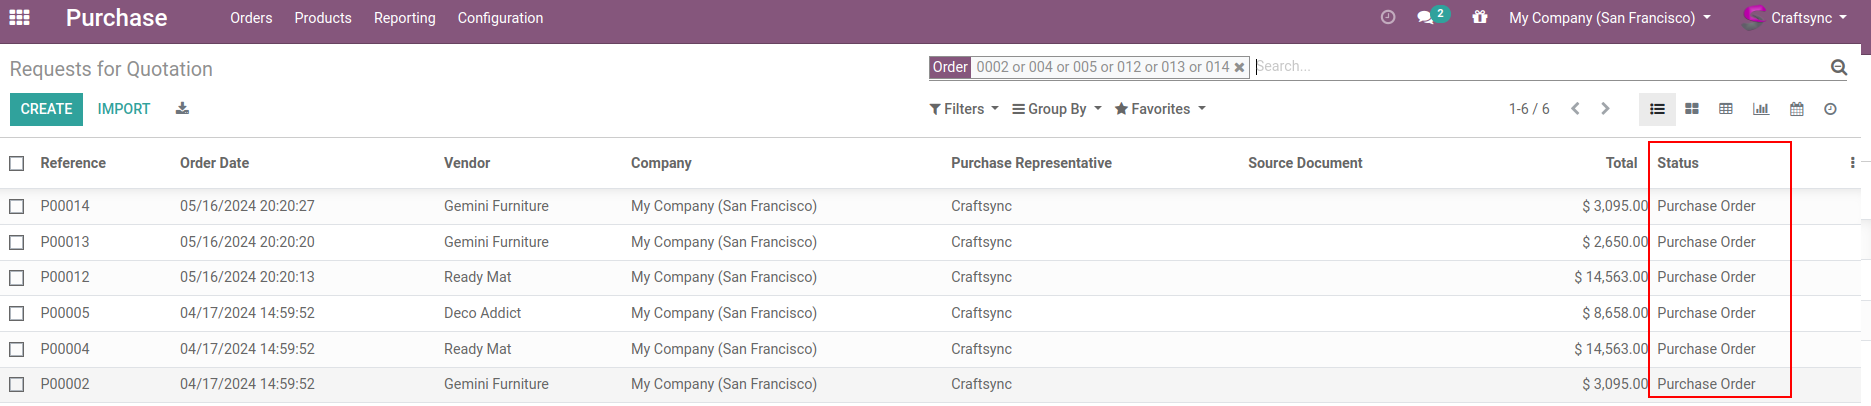This screenshot has height=406, width=1871.
Task: Click the CREATE button
Action: pyautogui.click(x=46, y=109)
